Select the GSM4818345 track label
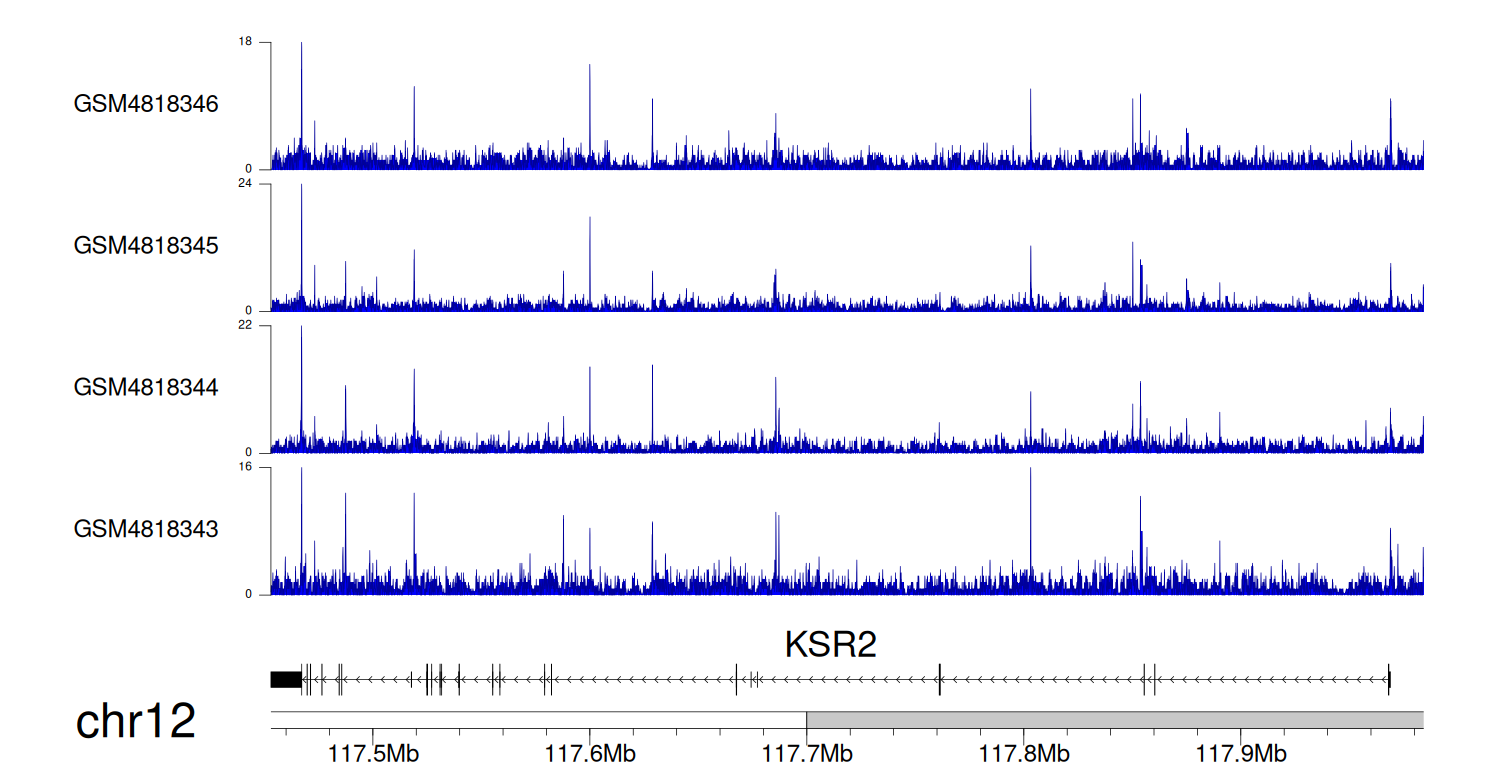The height and width of the screenshot is (780, 1500). tap(146, 245)
